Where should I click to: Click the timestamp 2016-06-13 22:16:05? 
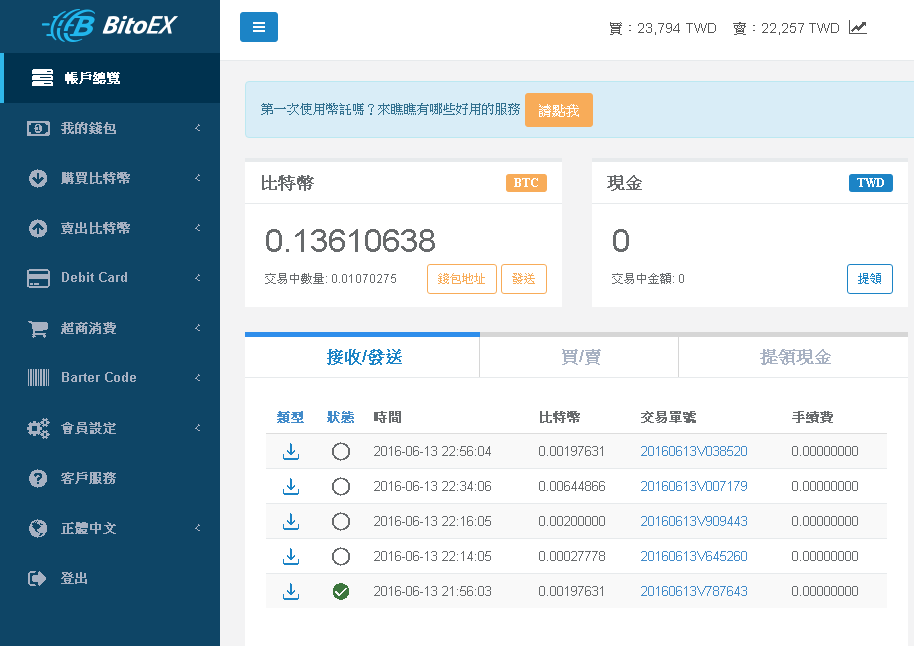click(433, 521)
